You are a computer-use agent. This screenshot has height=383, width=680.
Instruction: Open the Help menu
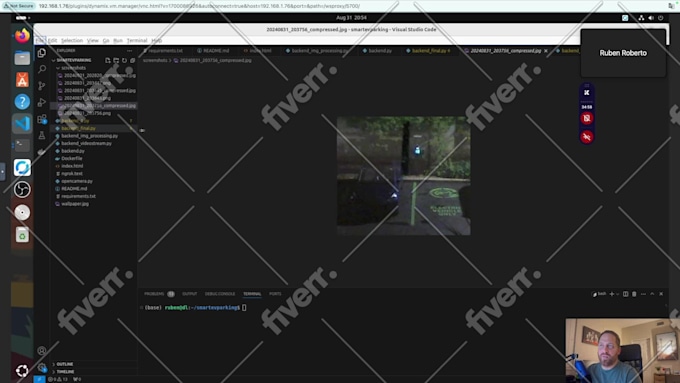pyautogui.click(x=157, y=40)
